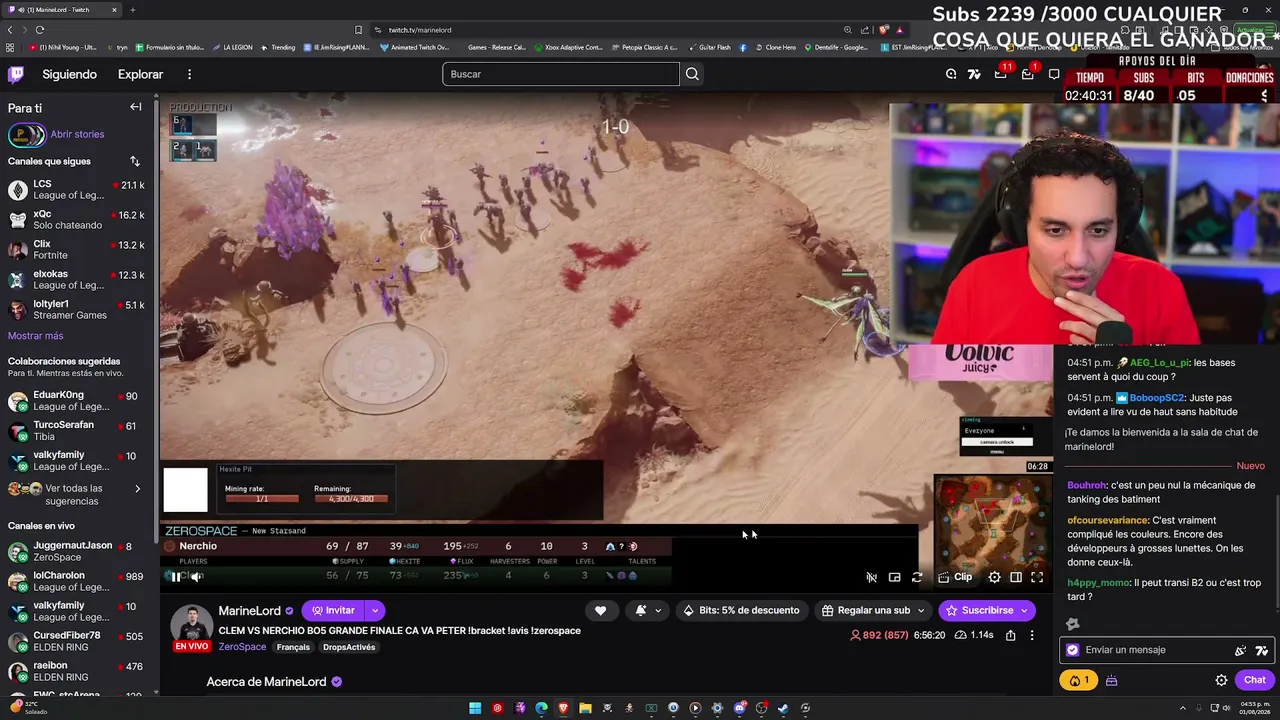The width and height of the screenshot is (1280, 720).
Task: Open the xQc channel in sidebar
Action: [78, 220]
